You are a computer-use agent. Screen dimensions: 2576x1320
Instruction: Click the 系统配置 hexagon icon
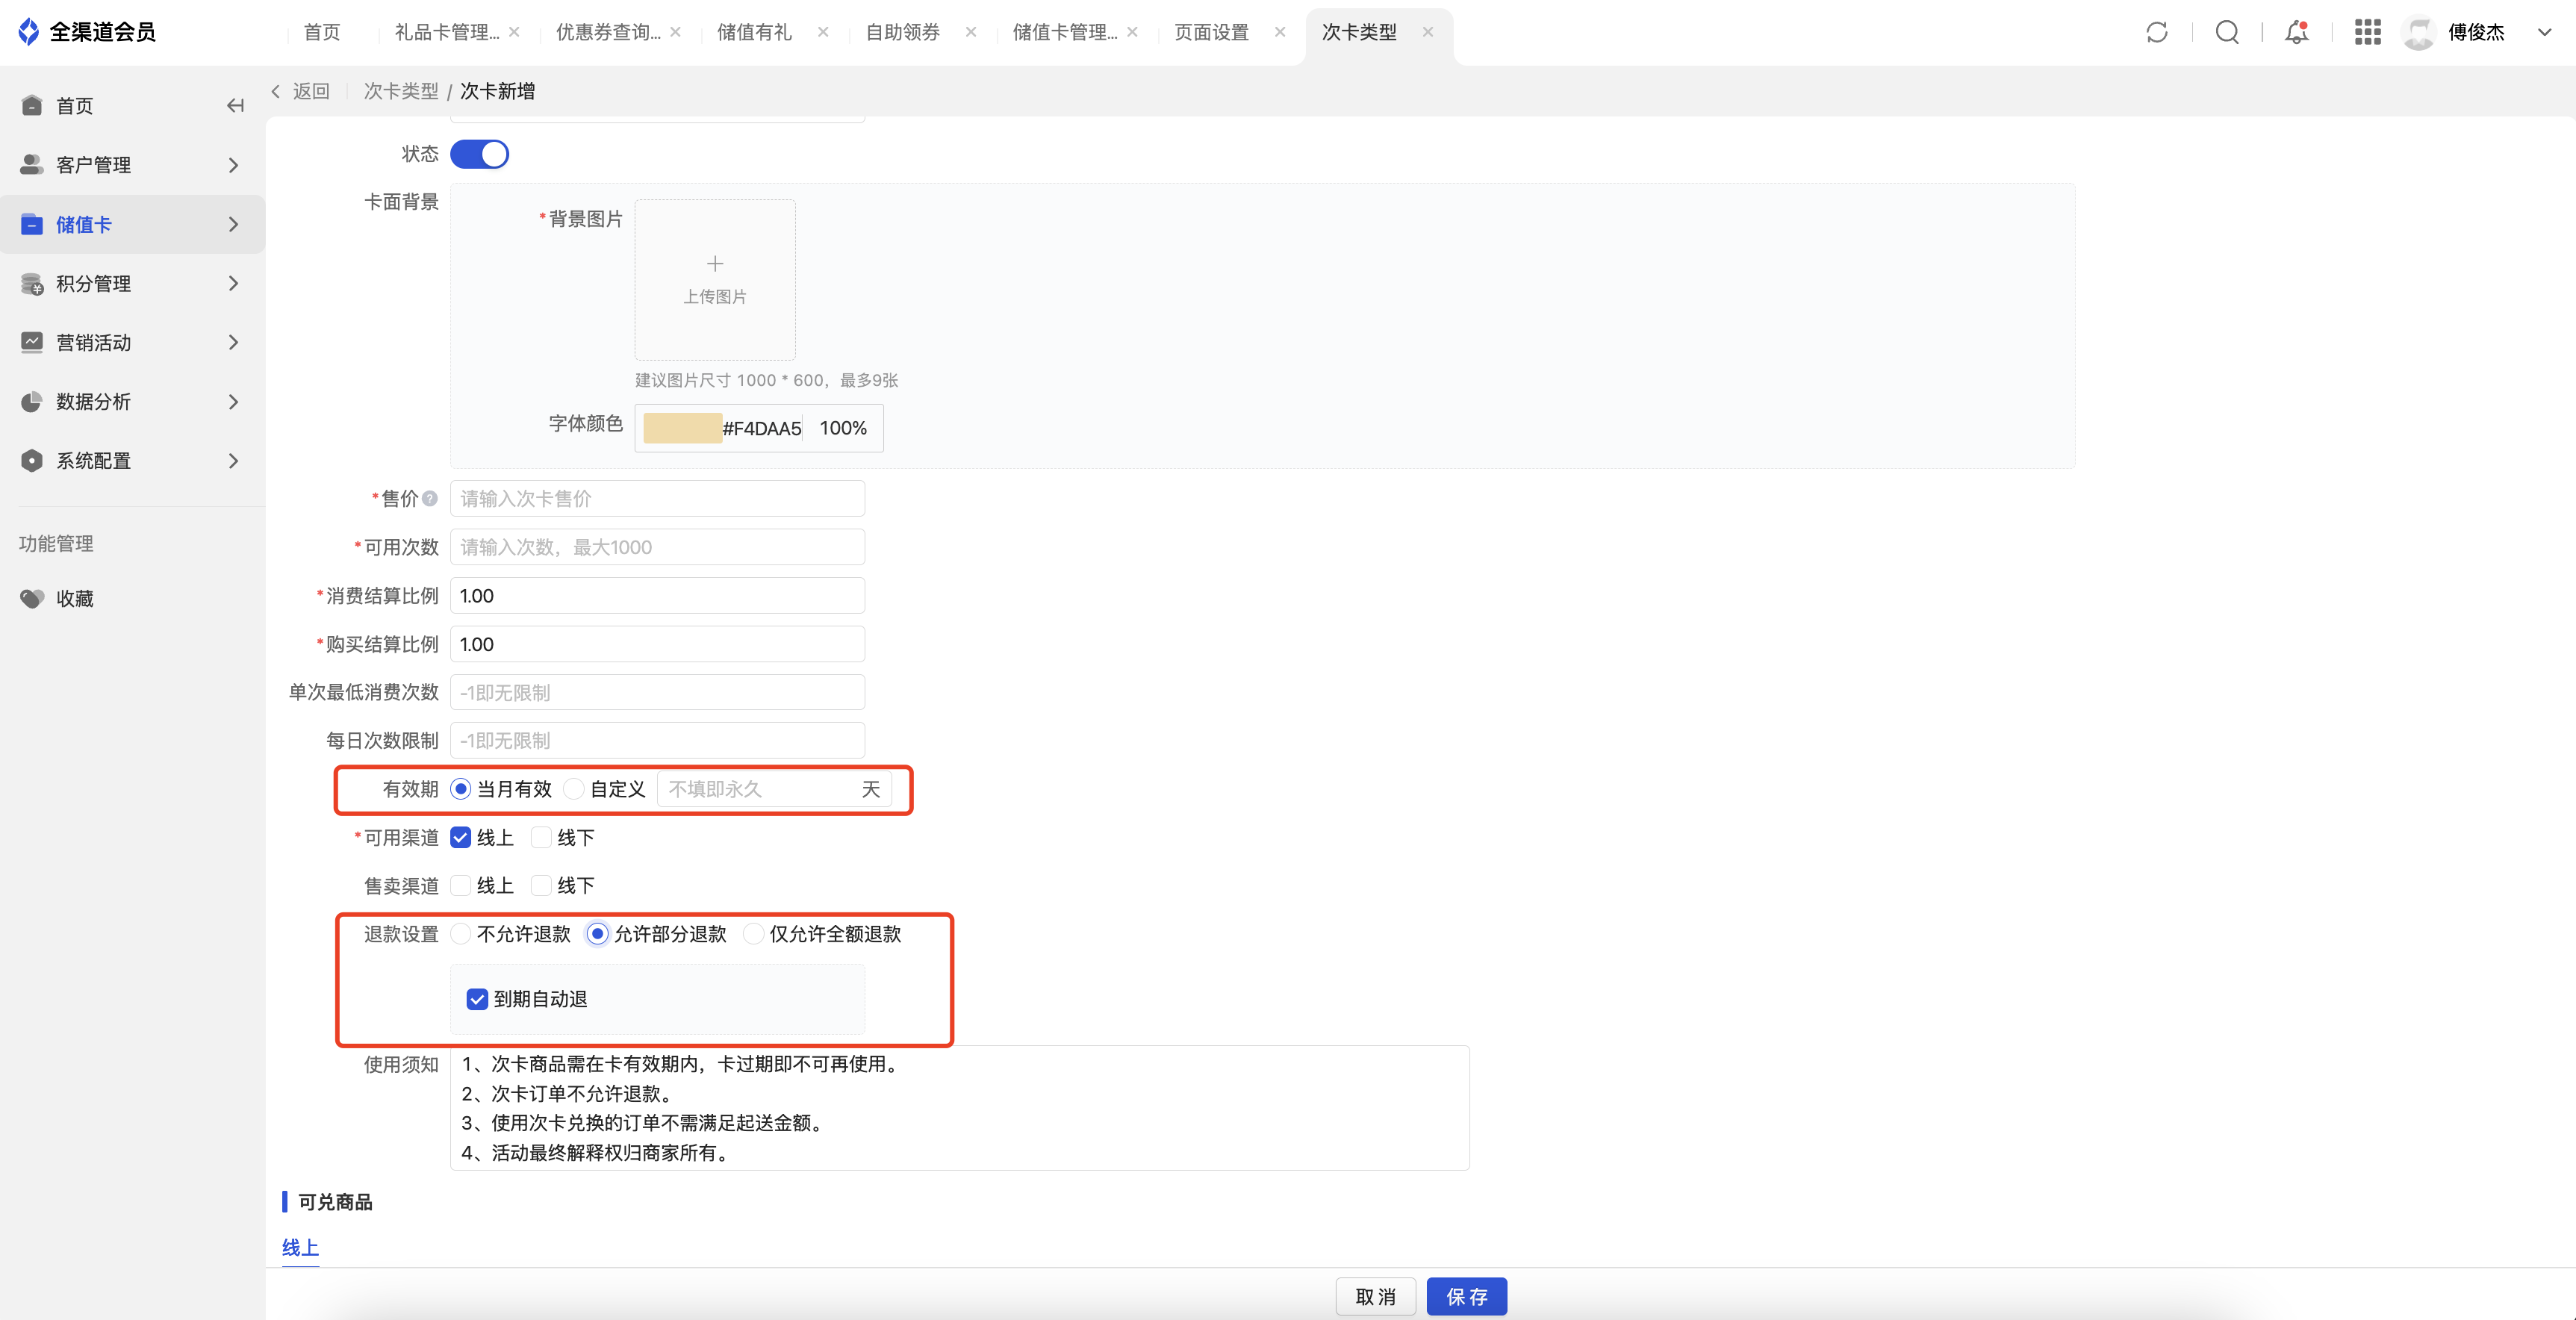click(x=32, y=460)
